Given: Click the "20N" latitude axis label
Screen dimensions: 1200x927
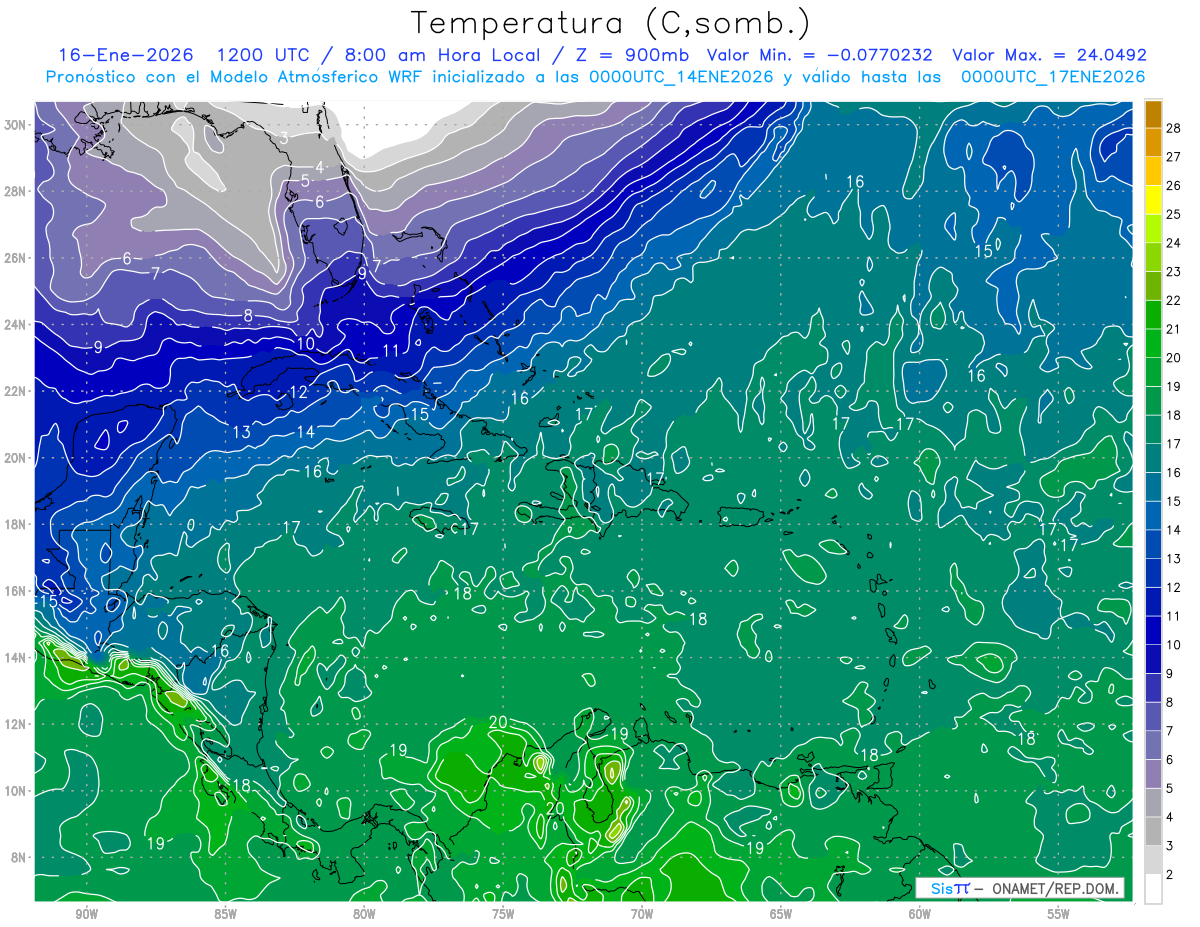Looking at the screenshot, I should point(17,458).
